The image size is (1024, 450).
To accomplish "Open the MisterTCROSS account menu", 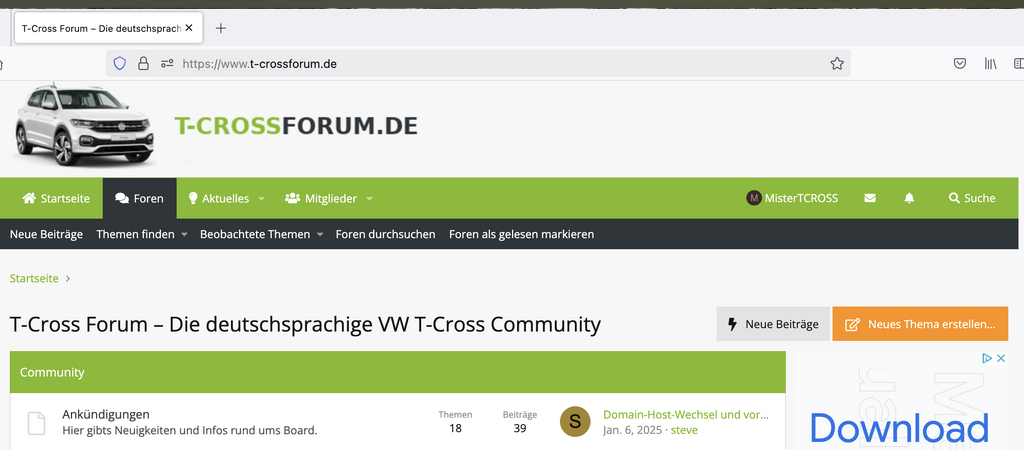I will 792,199.
